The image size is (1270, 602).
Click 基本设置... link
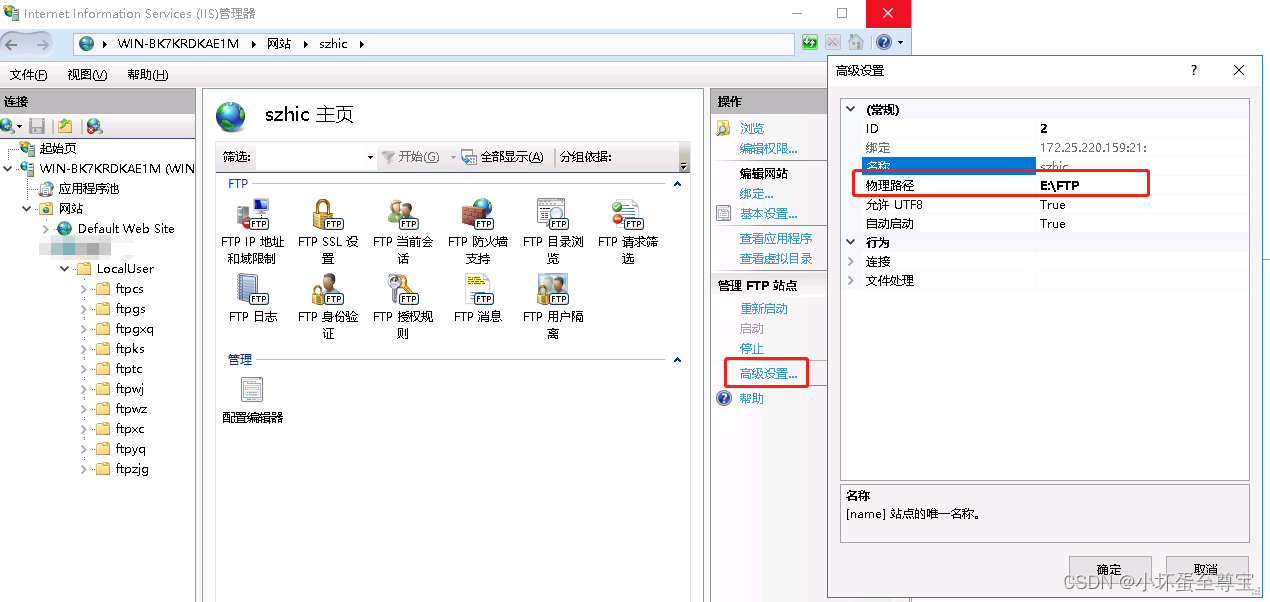click(768, 213)
